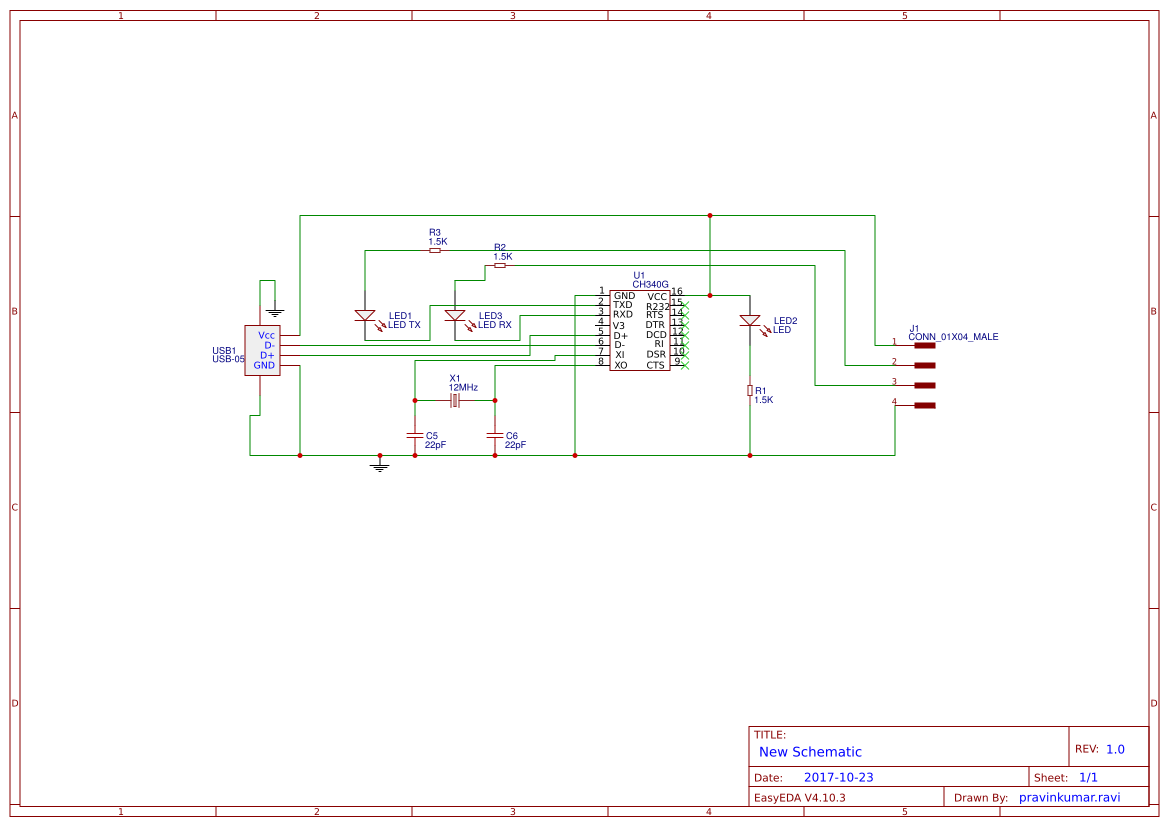Screen dimensions: 1169x827
Task: Select the "12MHz" crystal value label
Action: click(463, 388)
